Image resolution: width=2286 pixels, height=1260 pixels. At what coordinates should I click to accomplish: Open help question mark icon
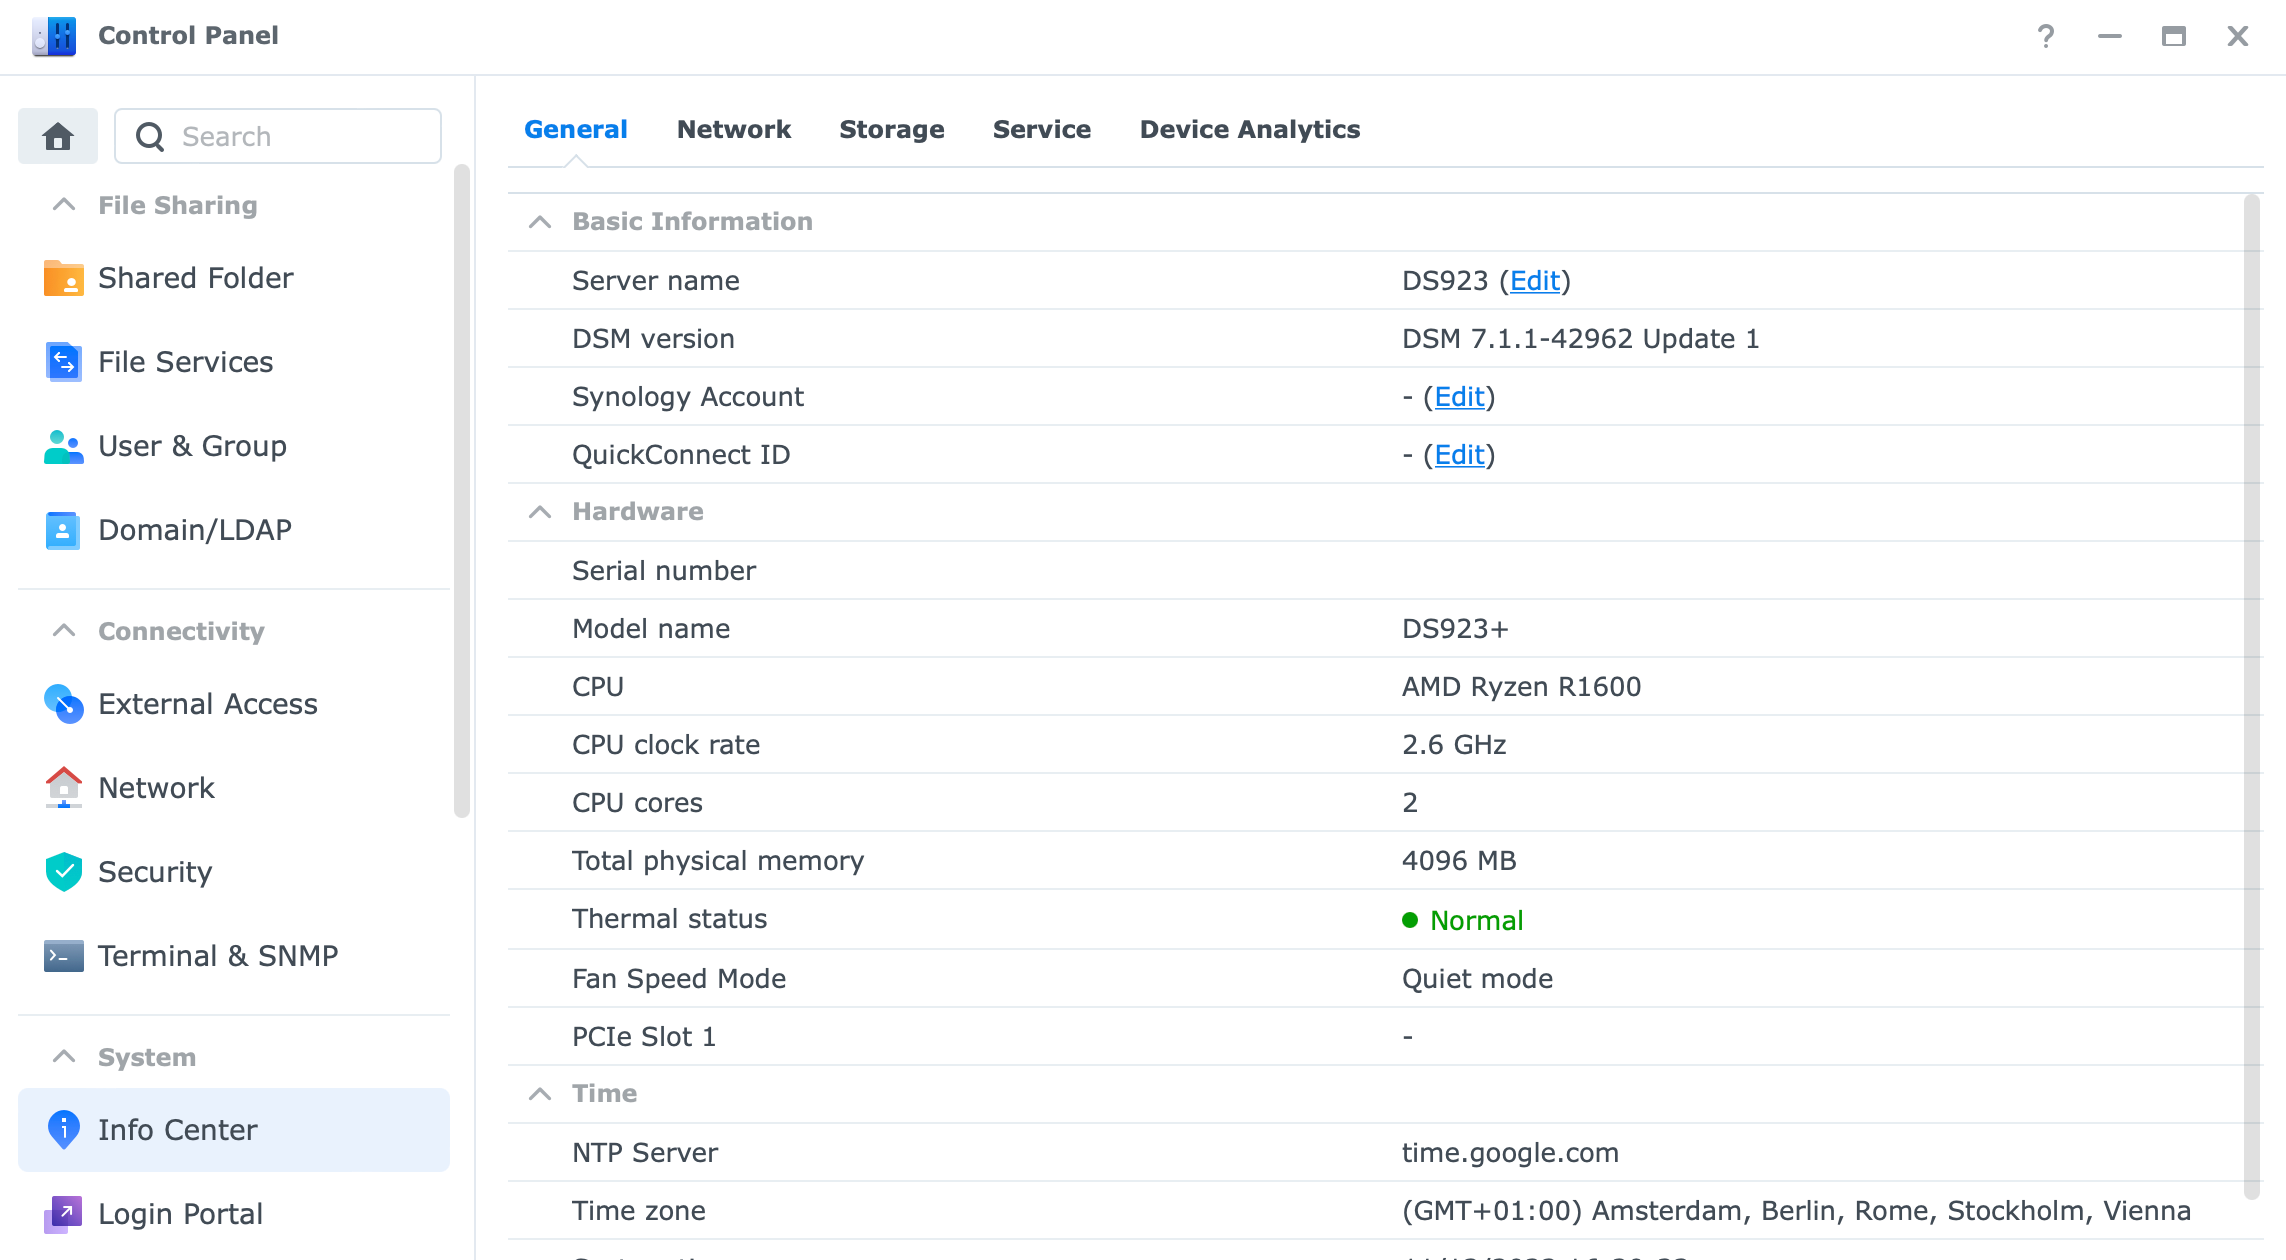(x=2046, y=36)
